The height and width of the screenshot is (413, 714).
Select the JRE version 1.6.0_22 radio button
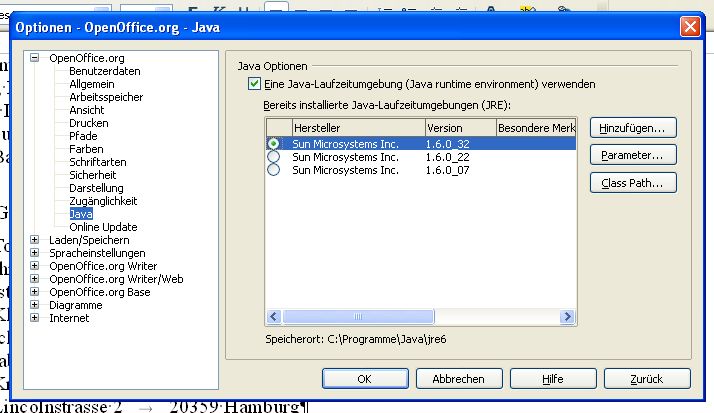click(274, 157)
